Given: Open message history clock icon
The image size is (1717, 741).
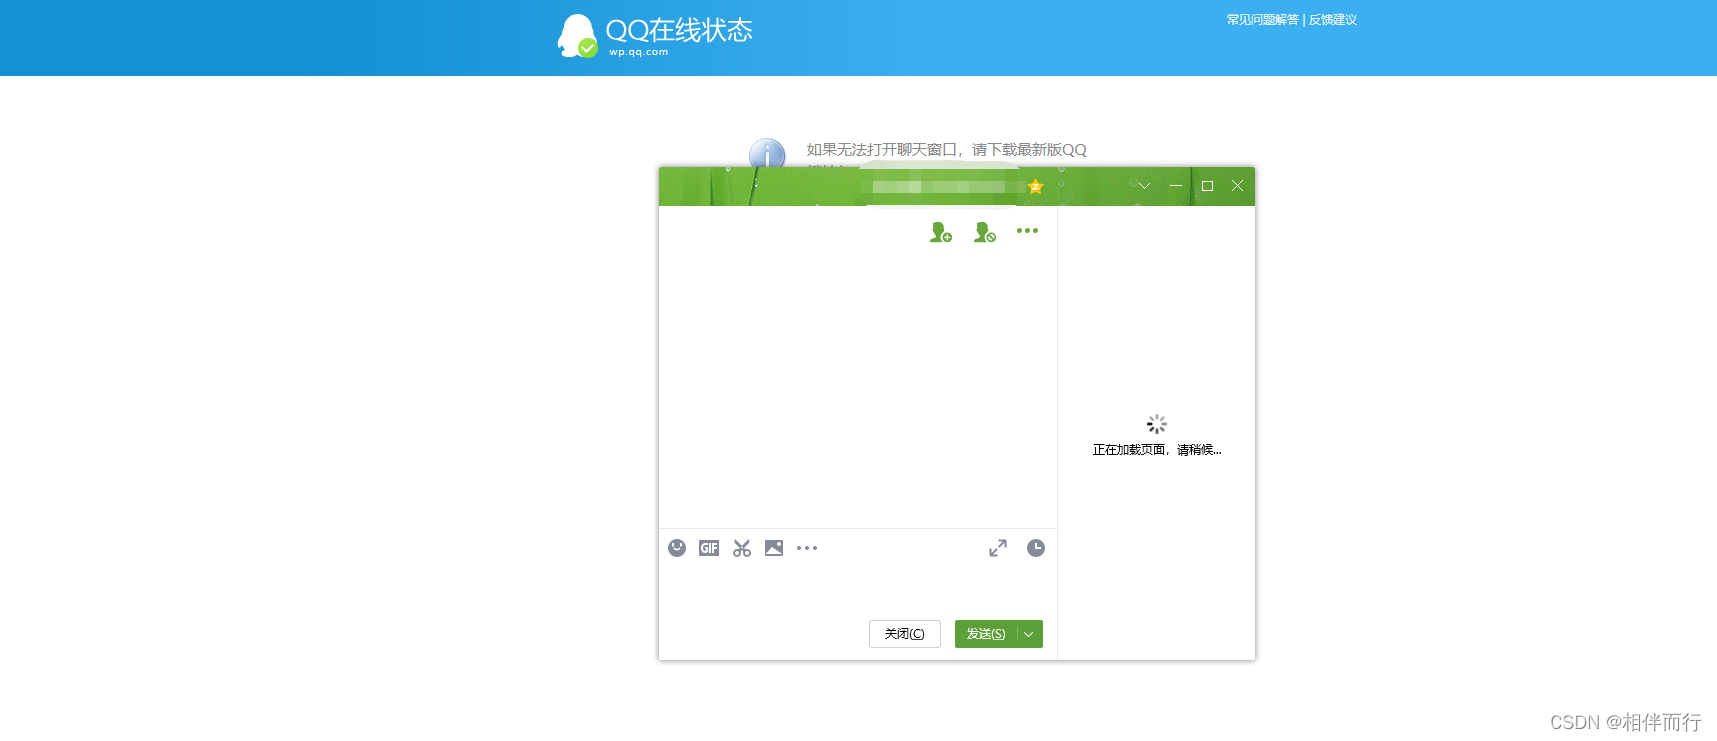Looking at the screenshot, I should click(1036, 548).
